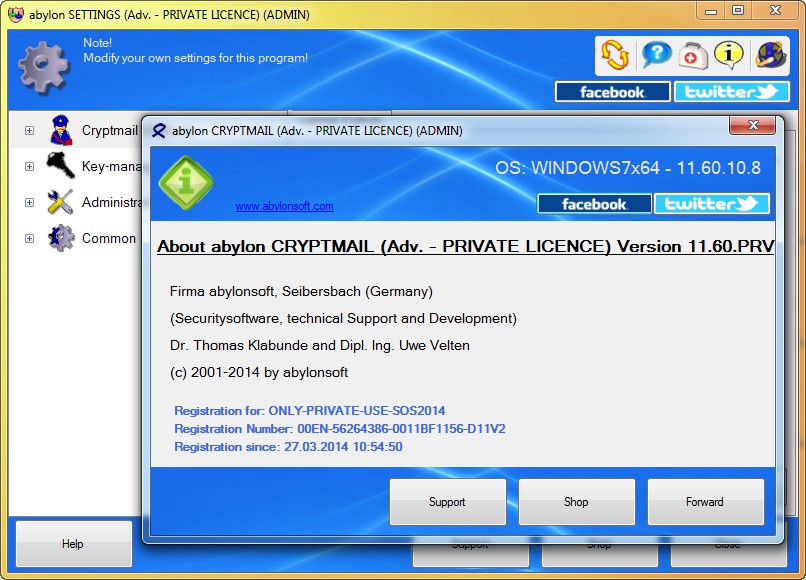Open help via blue question mark bubble
The image size is (806, 580).
(656, 55)
